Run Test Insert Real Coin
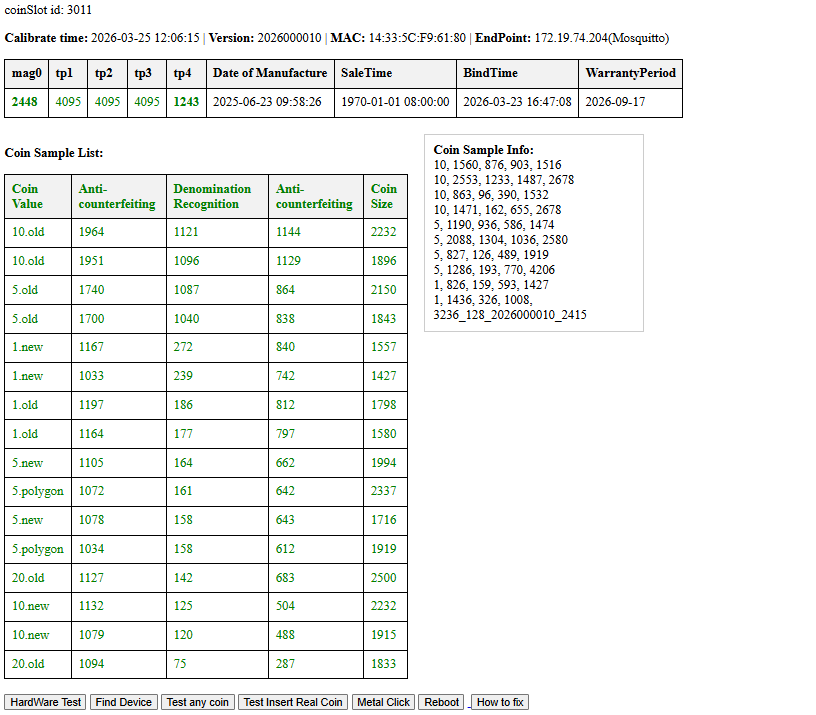 coord(293,702)
